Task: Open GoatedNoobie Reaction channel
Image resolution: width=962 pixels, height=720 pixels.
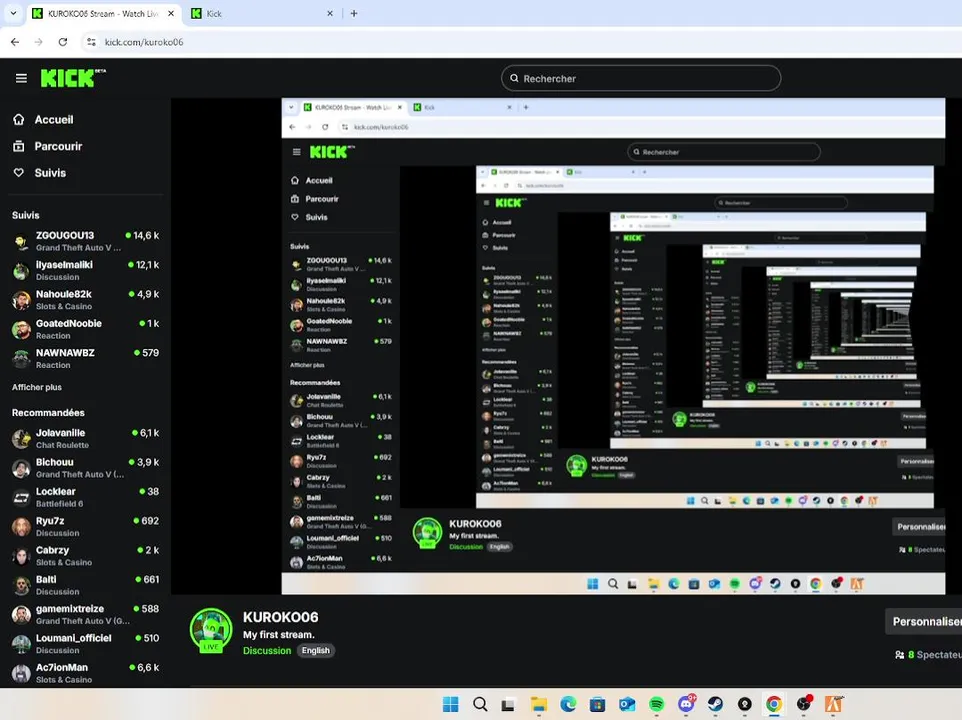Action: pos(85,329)
